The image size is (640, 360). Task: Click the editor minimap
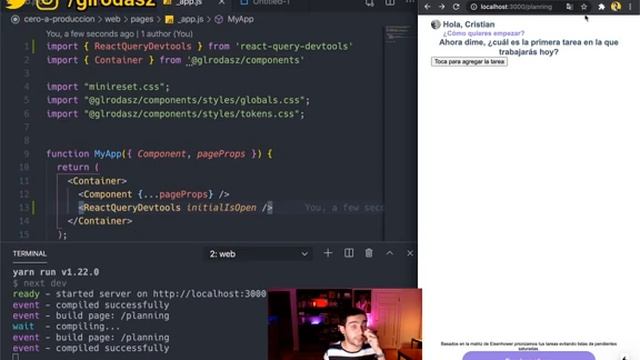[399, 34]
